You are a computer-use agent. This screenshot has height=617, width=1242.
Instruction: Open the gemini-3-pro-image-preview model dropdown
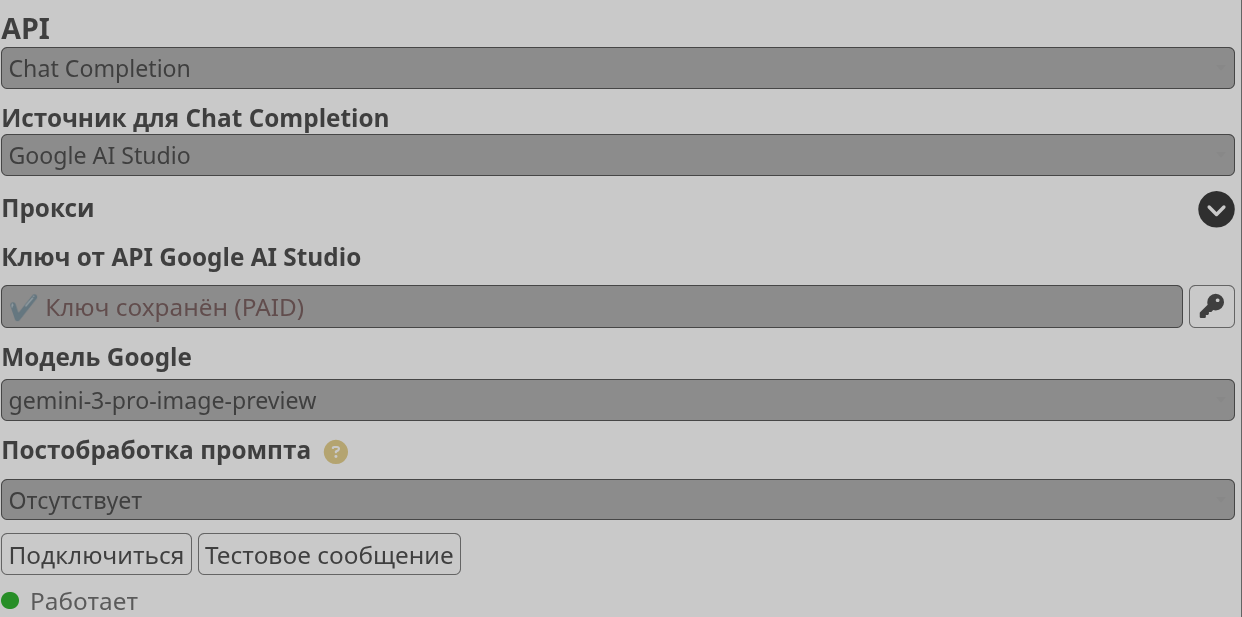pos(617,401)
